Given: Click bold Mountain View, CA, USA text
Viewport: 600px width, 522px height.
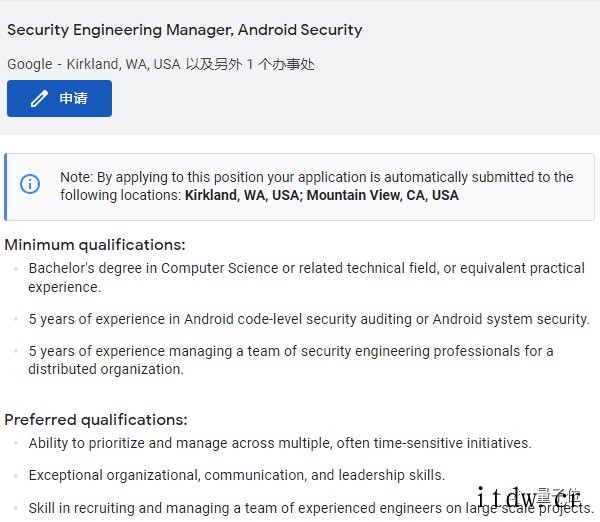Looking at the screenshot, I should pos(383,195).
